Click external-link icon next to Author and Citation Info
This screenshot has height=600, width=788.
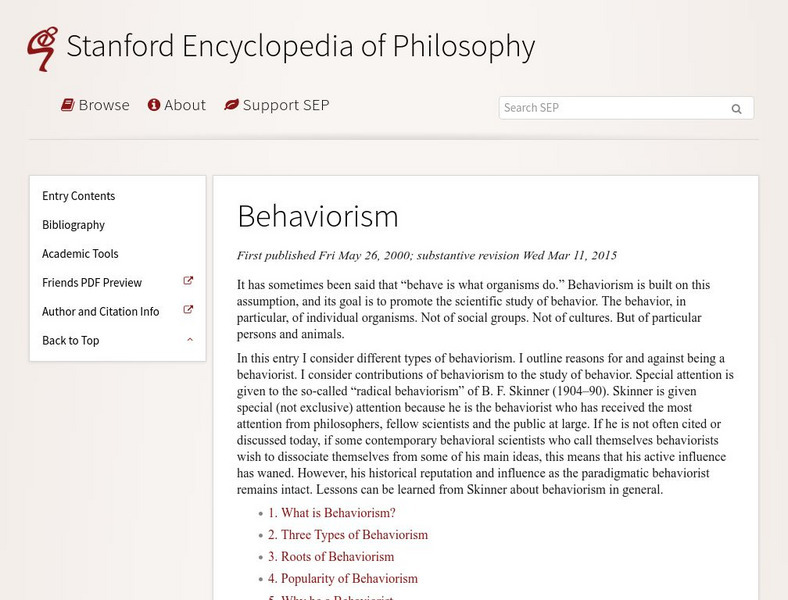coord(188,310)
